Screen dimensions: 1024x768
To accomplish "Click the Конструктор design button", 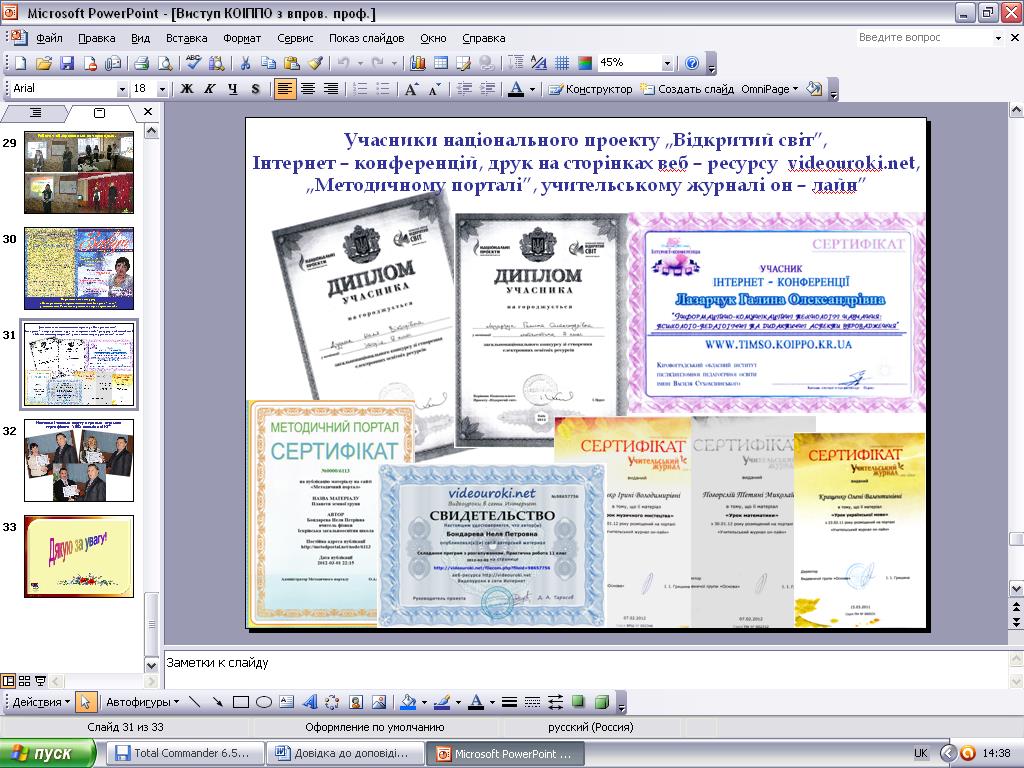I will [x=590, y=89].
